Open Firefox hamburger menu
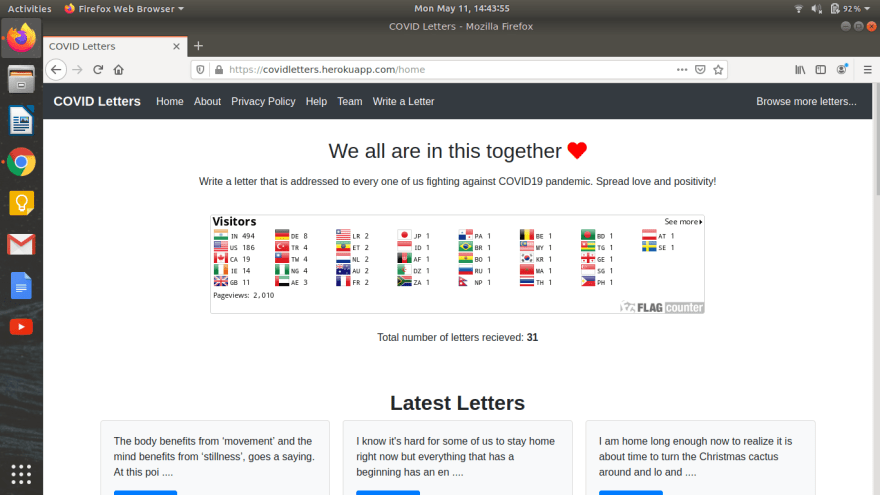880x495 pixels. click(x=868, y=70)
